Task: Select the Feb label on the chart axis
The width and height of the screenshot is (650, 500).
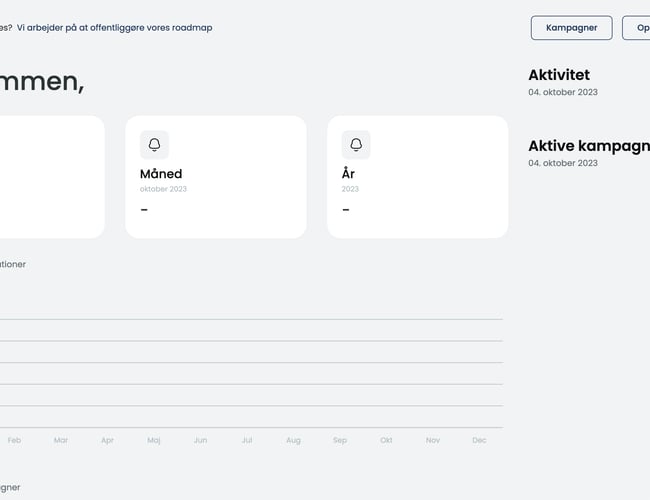Action: point(14,440)
